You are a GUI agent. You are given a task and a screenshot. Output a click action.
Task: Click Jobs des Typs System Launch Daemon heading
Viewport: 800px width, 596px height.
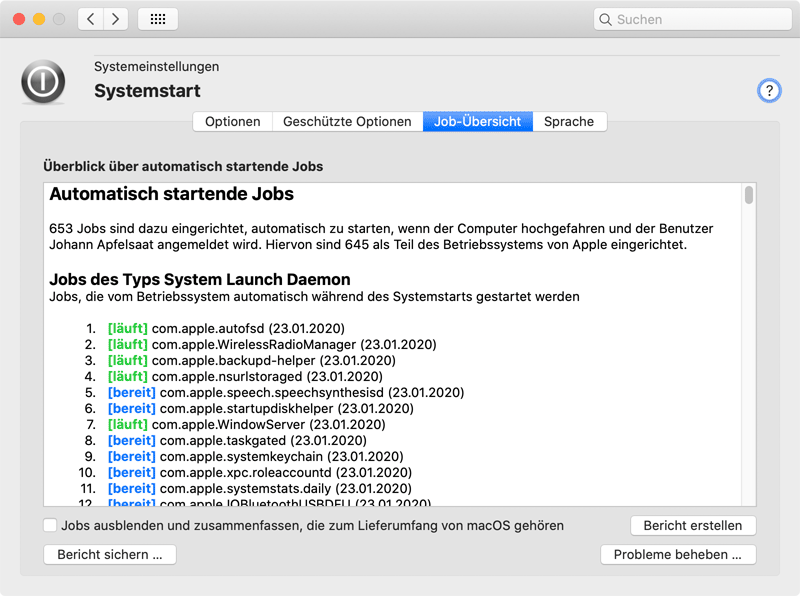(199, 279)
